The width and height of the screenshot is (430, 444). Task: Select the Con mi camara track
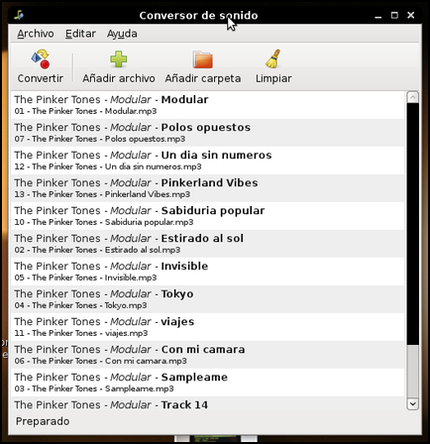pyautogui.click(x=207, y=354)
